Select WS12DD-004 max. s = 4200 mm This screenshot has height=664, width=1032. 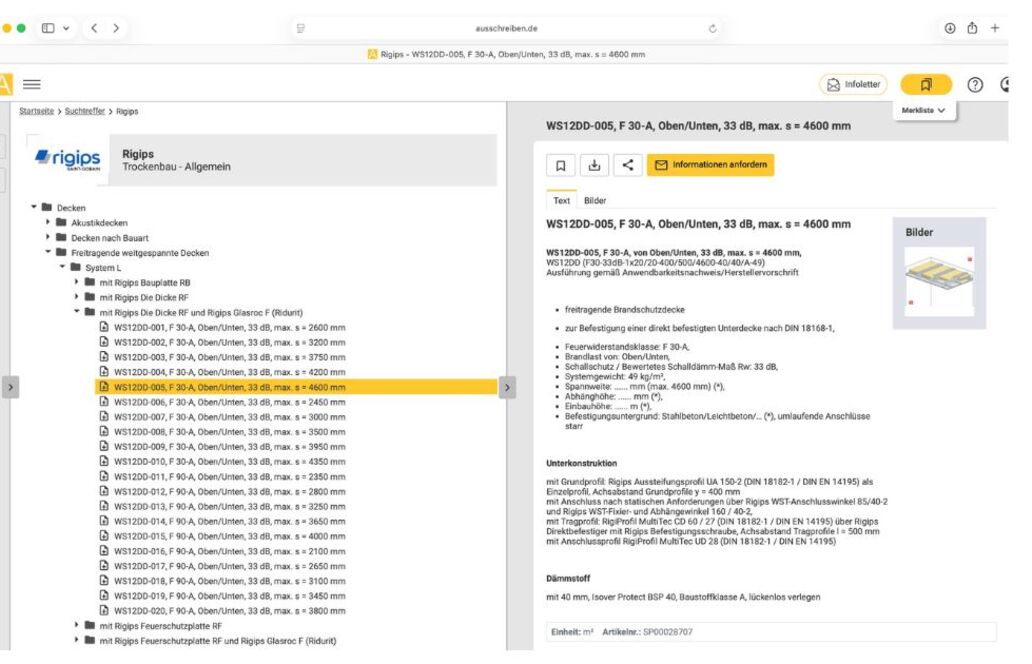pos(230,372)
